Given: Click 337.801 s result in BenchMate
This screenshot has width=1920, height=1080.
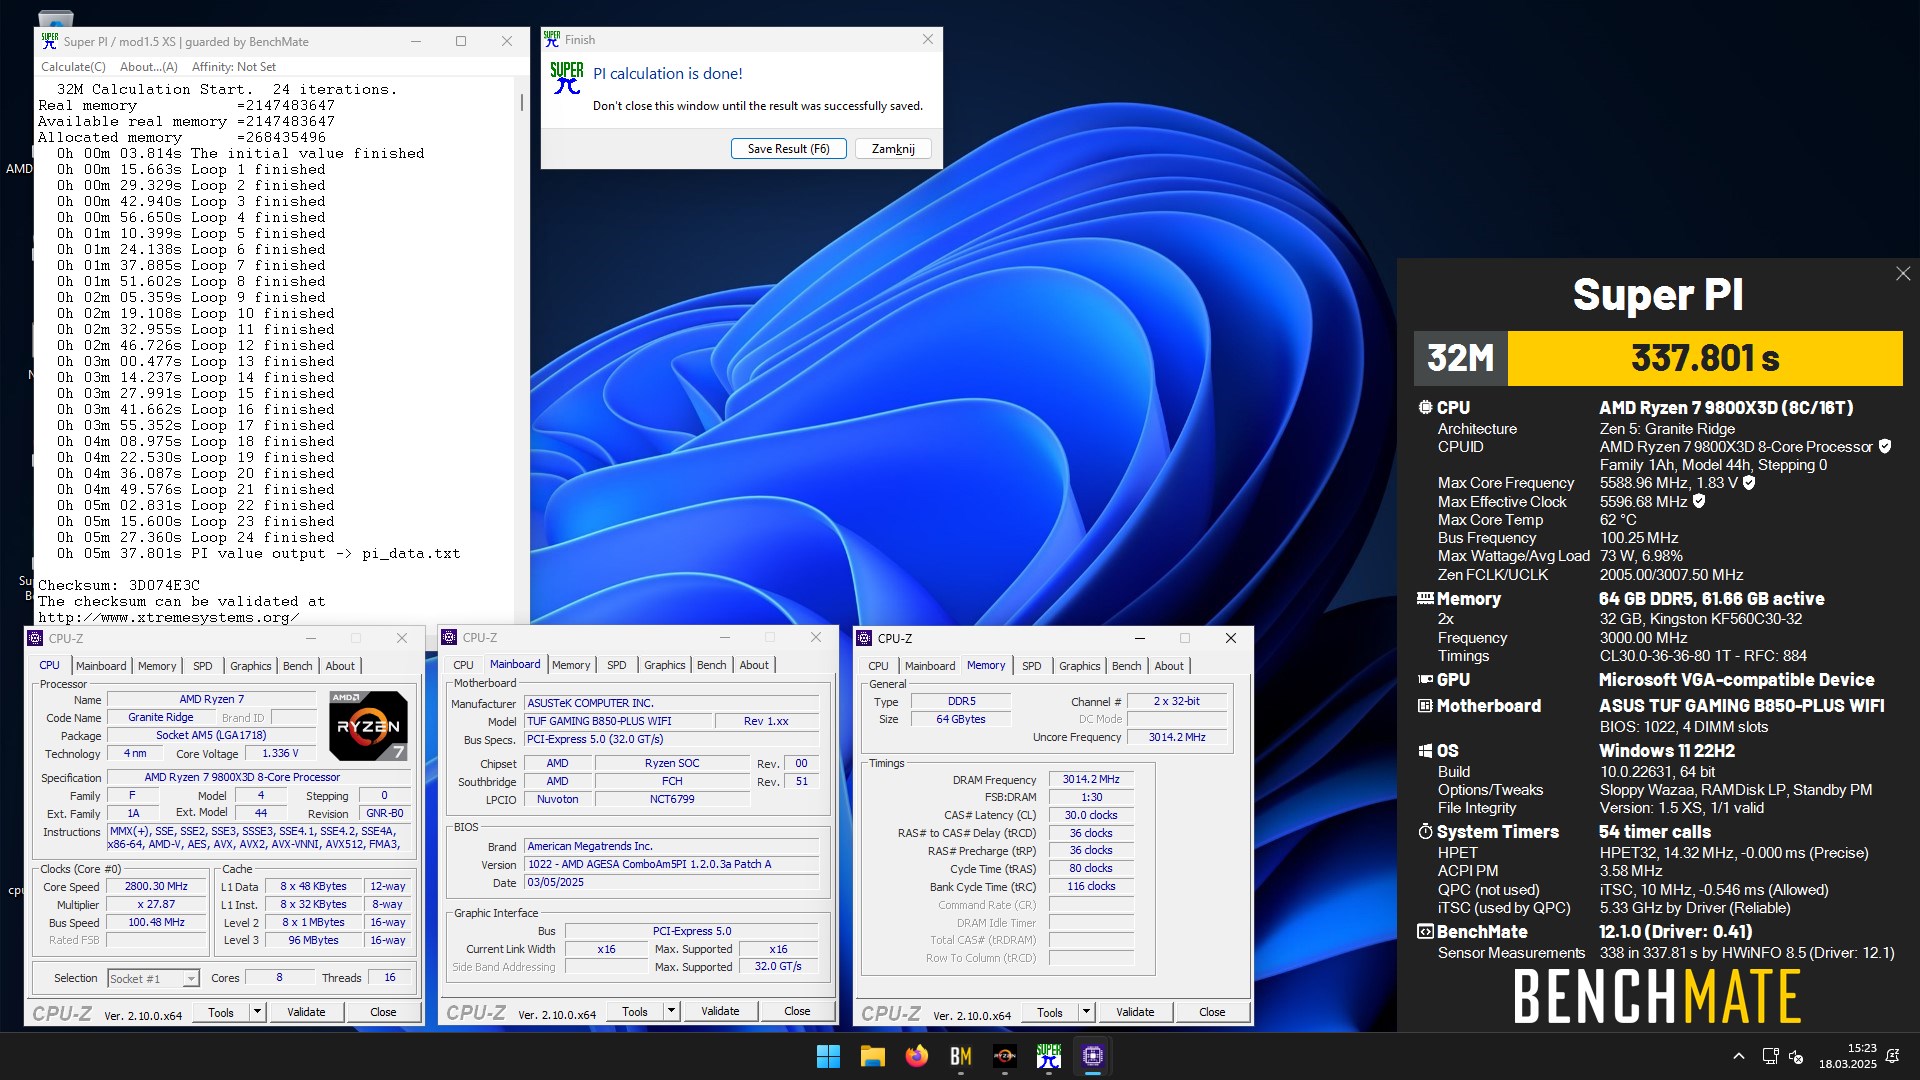Looking at the screenshot, I should coord(1705,358).
